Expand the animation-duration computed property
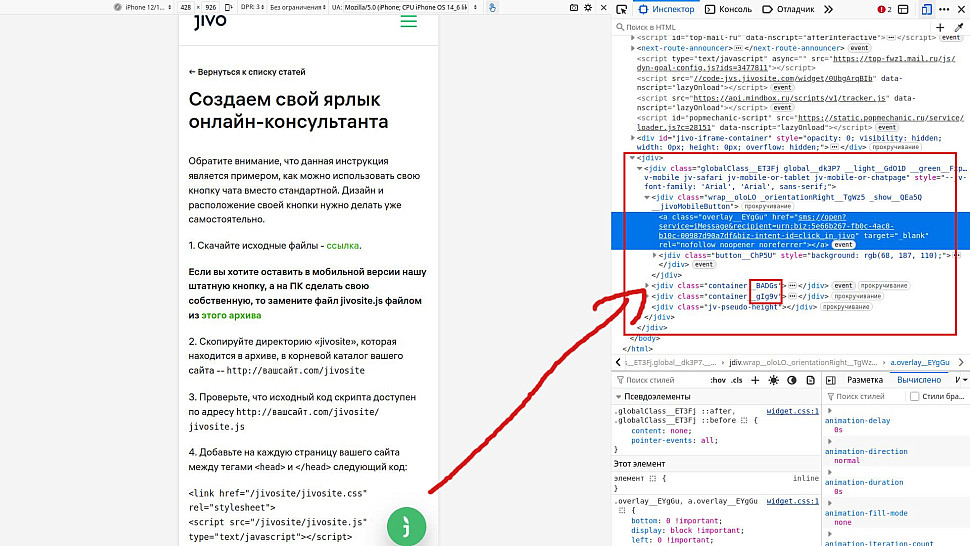The width and height of the screenshot is (970, 546). tap(830, 472)
